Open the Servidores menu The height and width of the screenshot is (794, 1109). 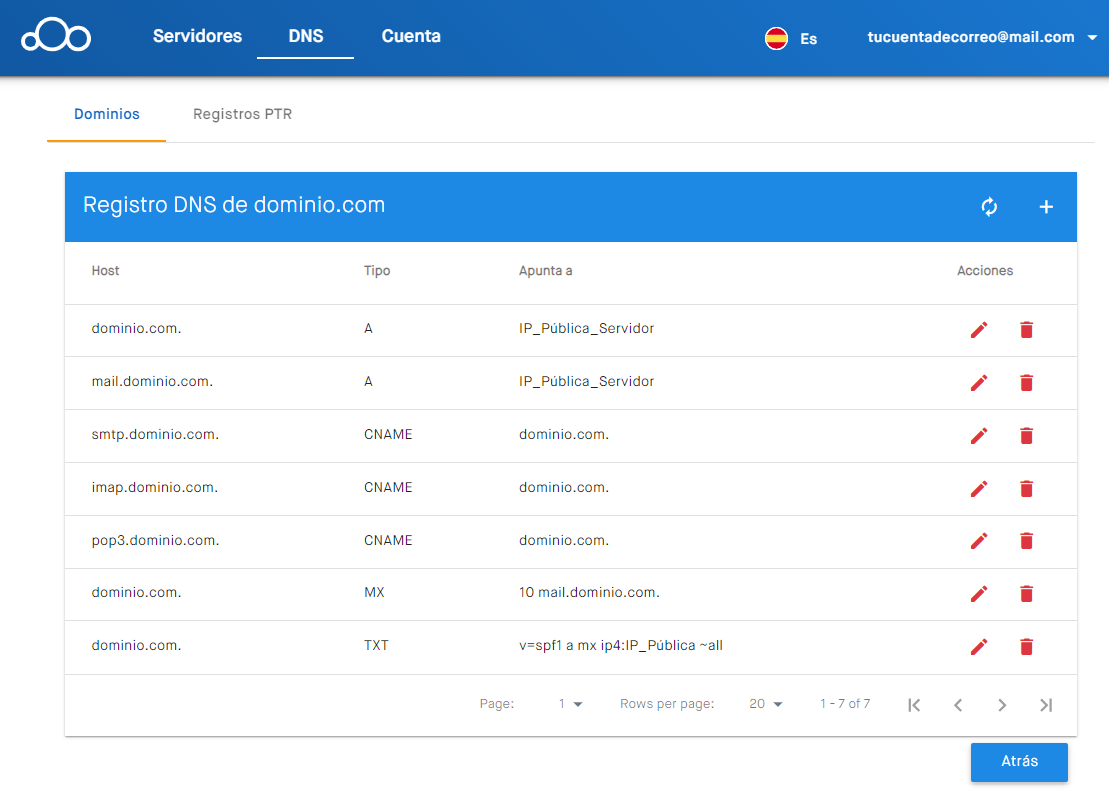[x=197, y=36]
